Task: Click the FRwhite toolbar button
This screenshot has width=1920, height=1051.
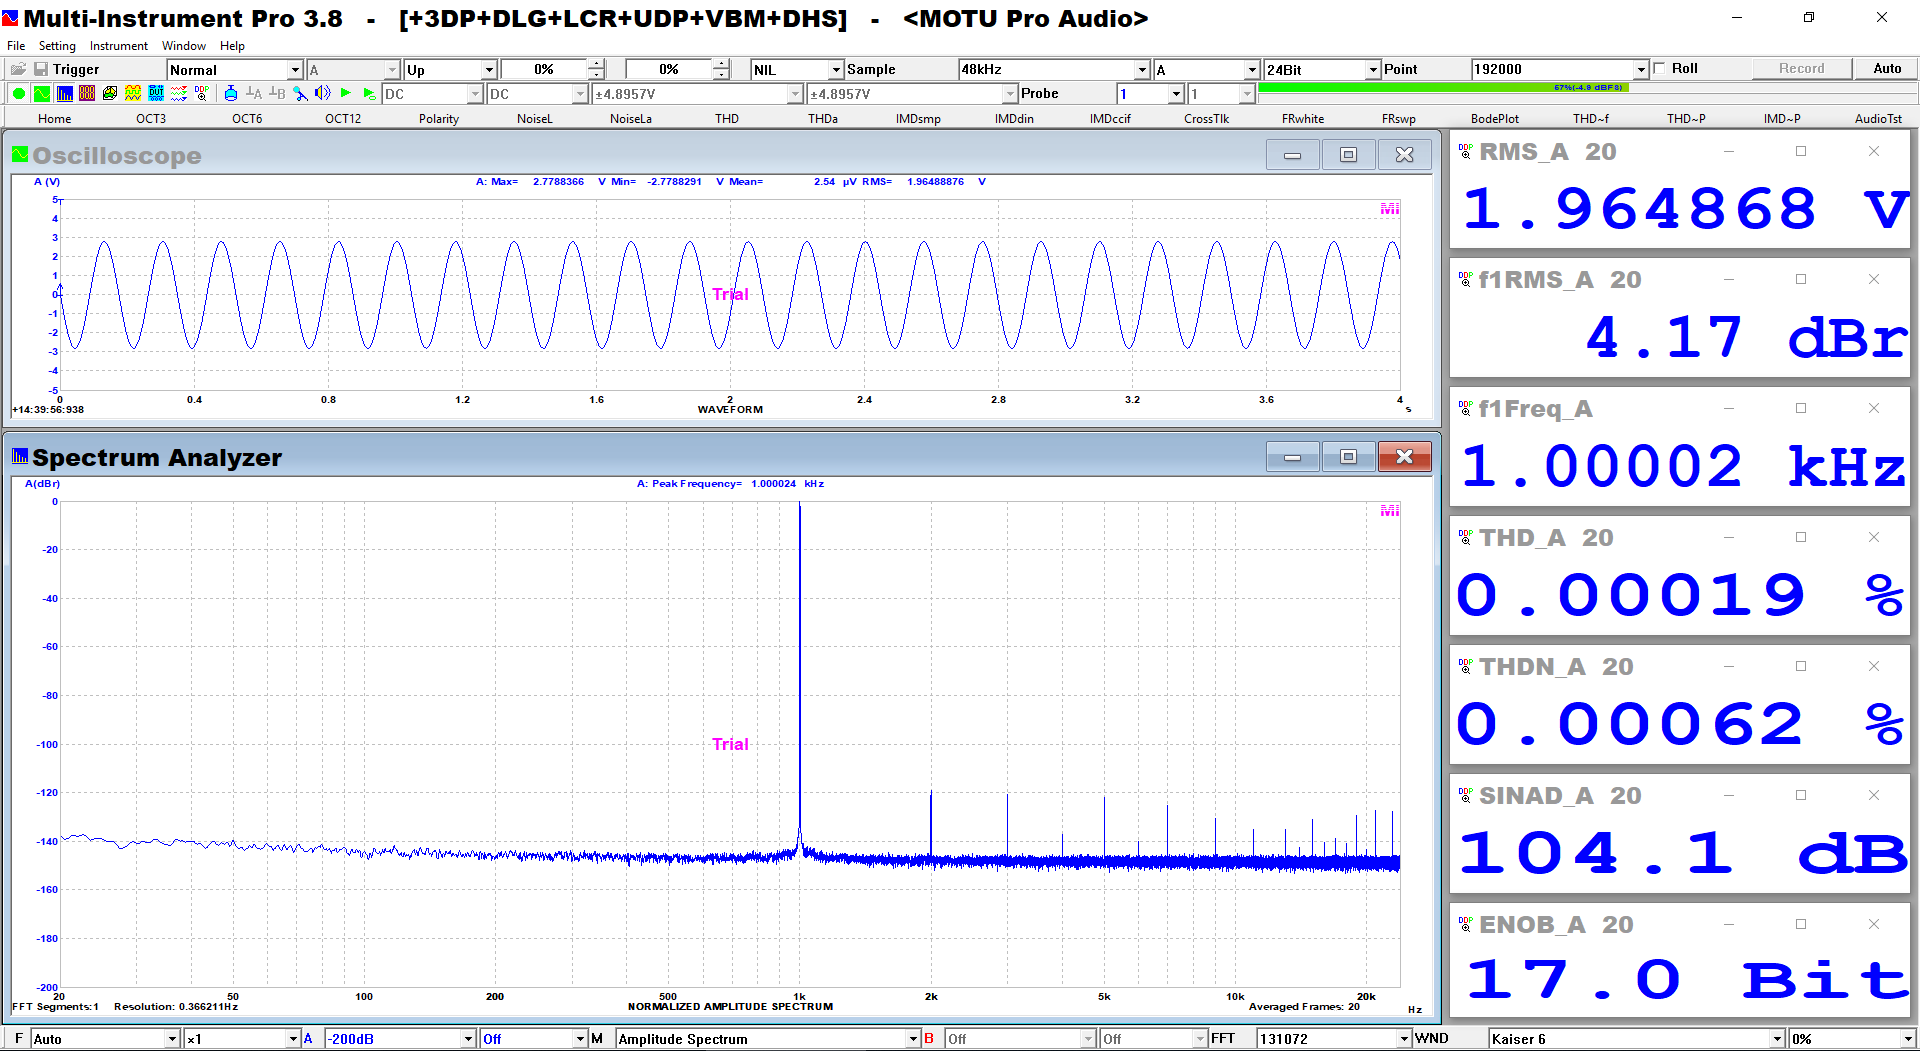Action: click(1303, 118)
